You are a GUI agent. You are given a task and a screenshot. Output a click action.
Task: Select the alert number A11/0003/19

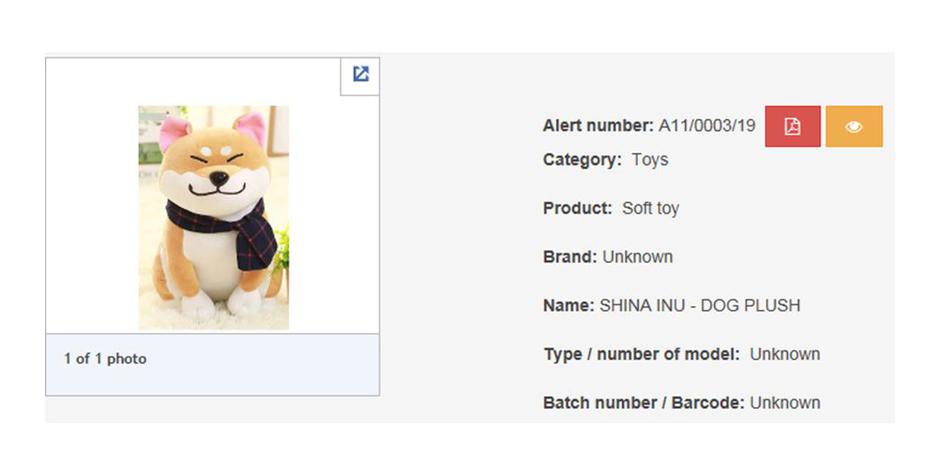click(707, 126)
